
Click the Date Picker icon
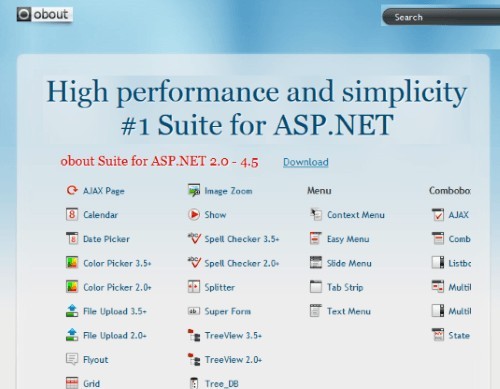point(72,238)
